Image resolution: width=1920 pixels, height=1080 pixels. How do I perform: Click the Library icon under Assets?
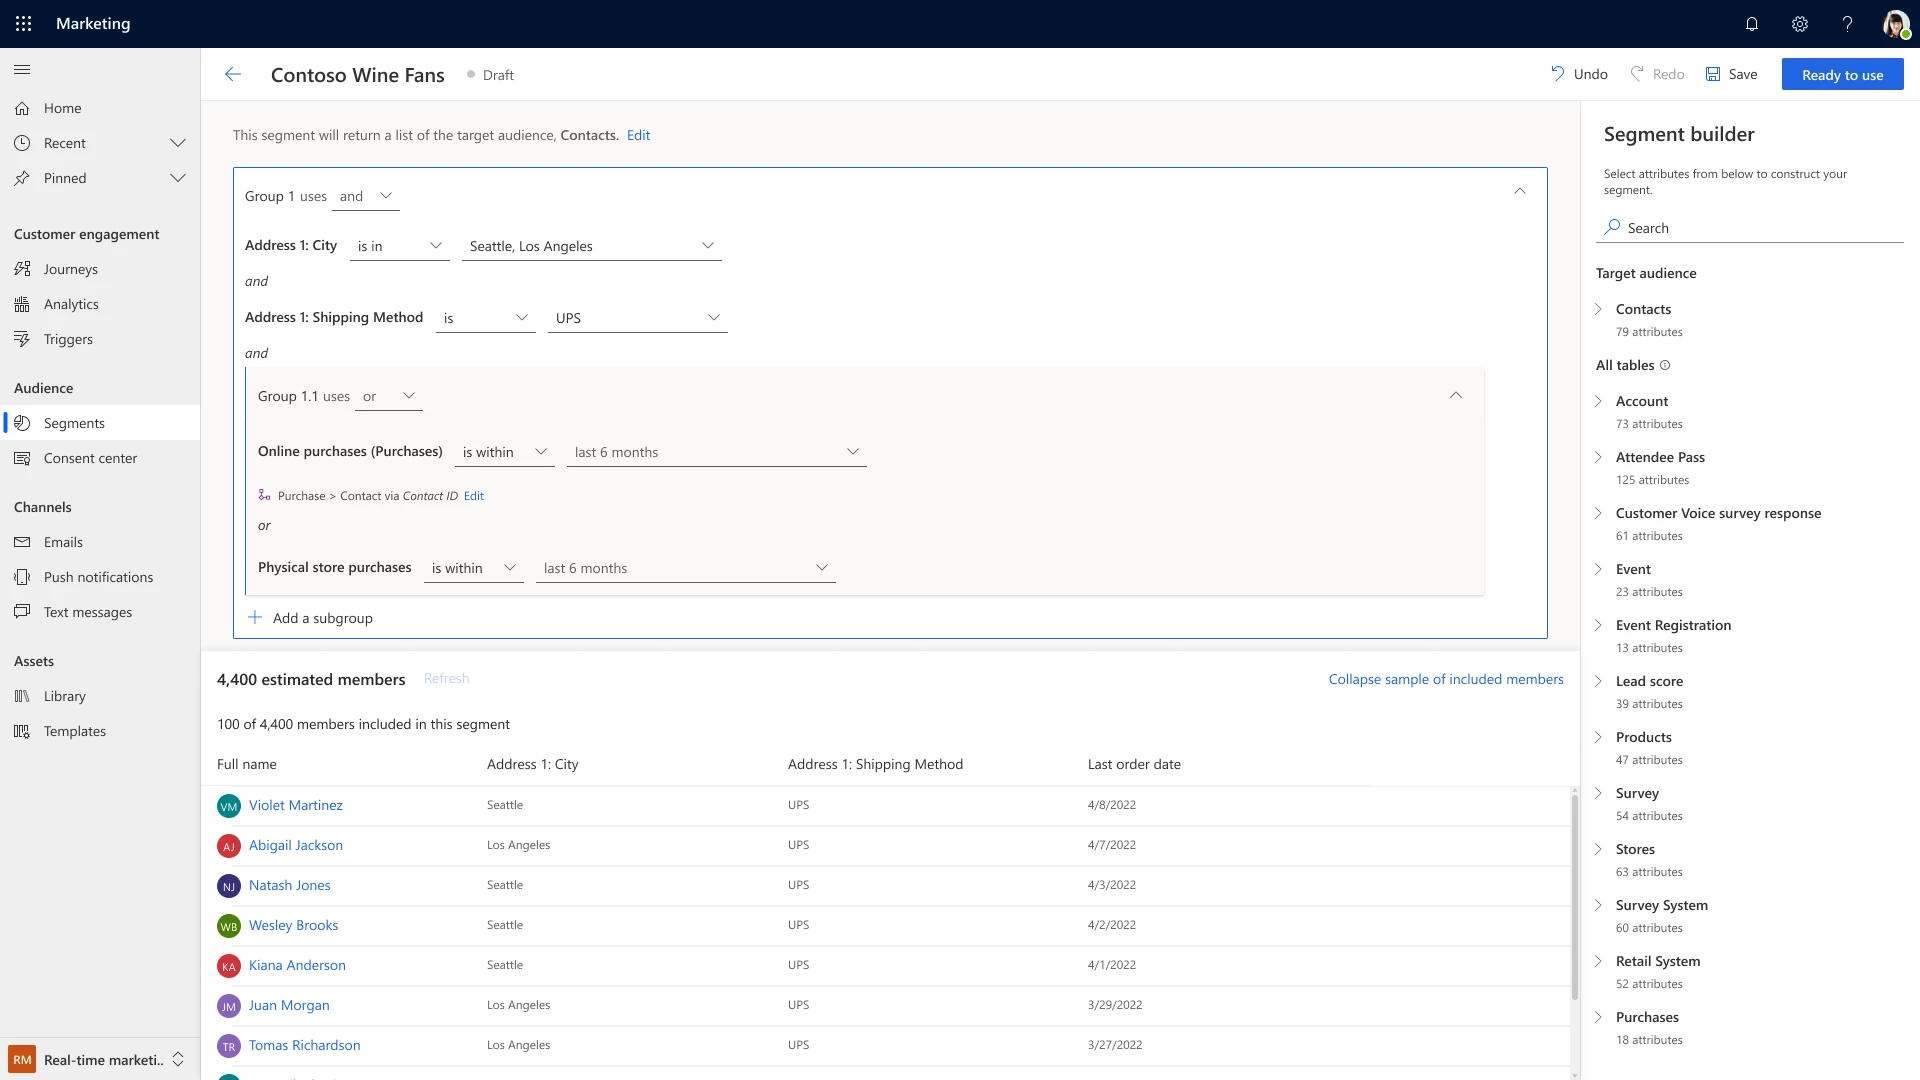click(22, 695)
